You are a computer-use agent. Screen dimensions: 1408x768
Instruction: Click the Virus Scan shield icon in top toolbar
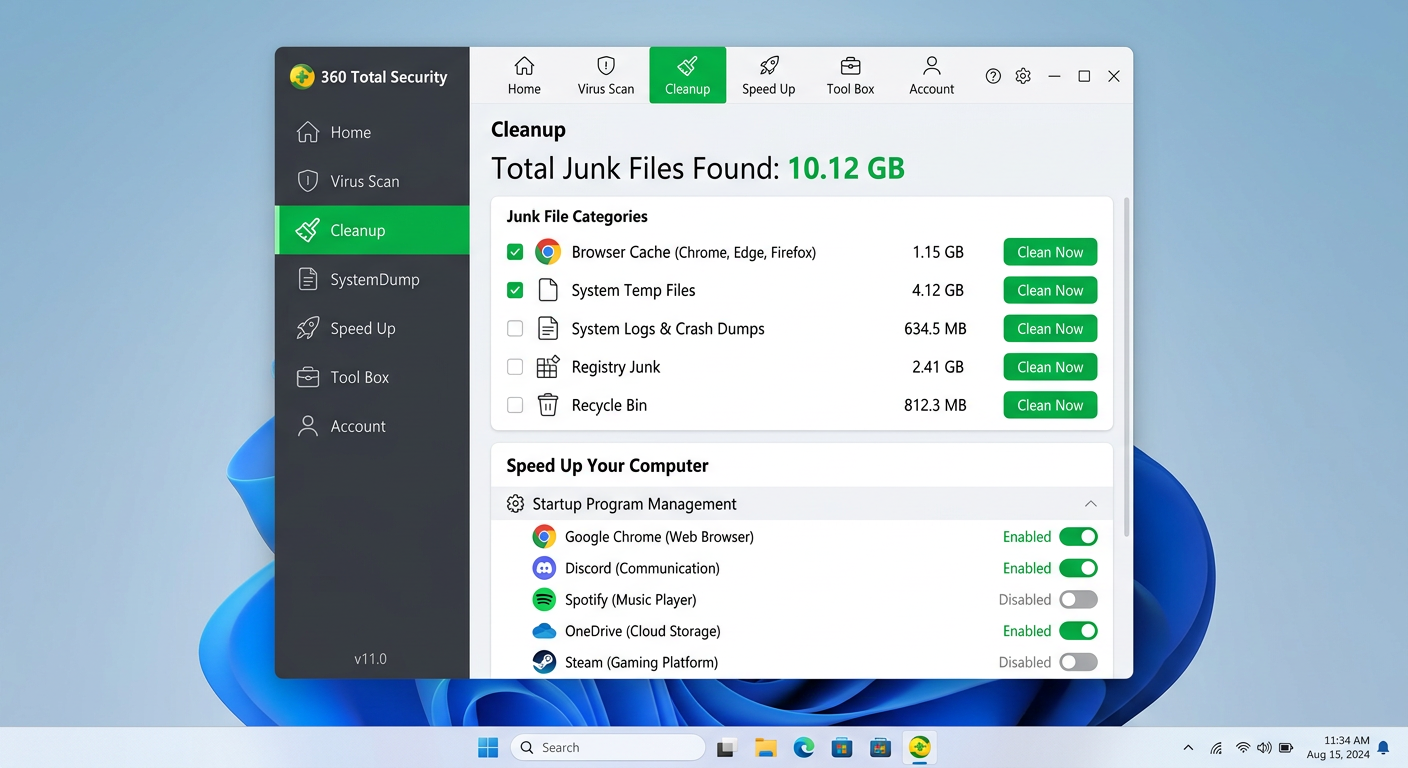[606, 67]
